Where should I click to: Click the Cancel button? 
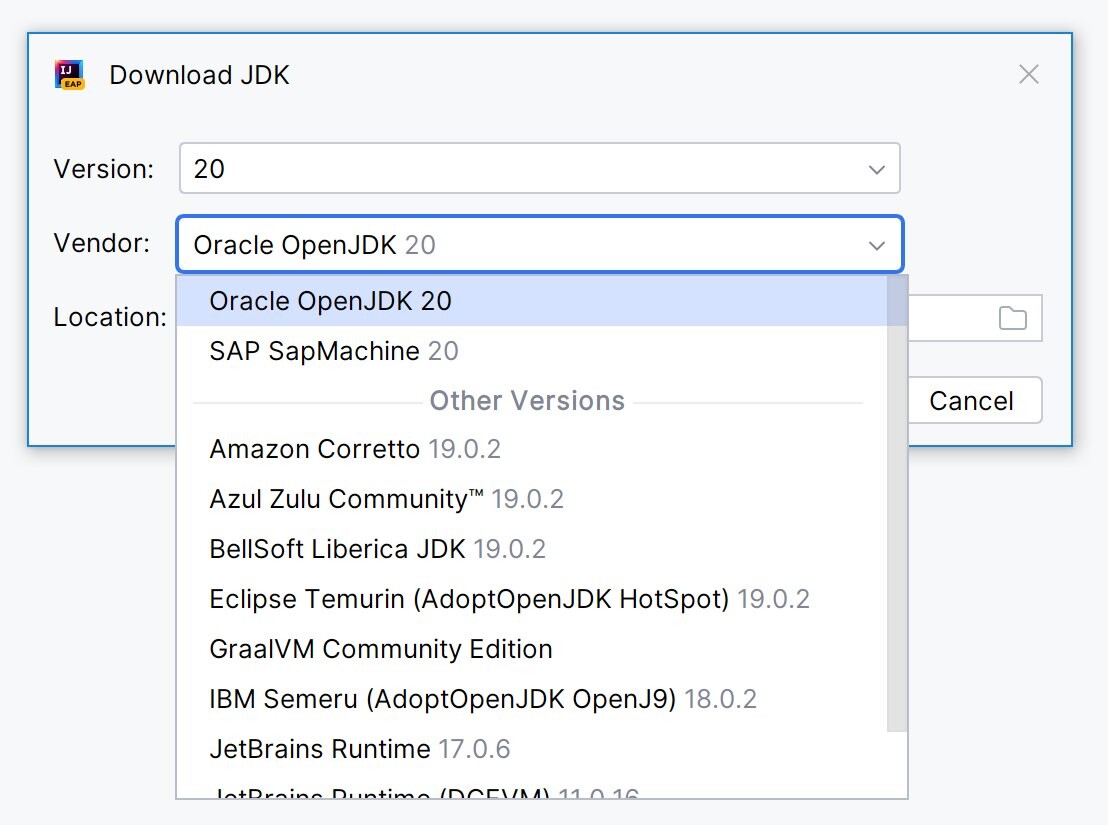pos(971,400)
